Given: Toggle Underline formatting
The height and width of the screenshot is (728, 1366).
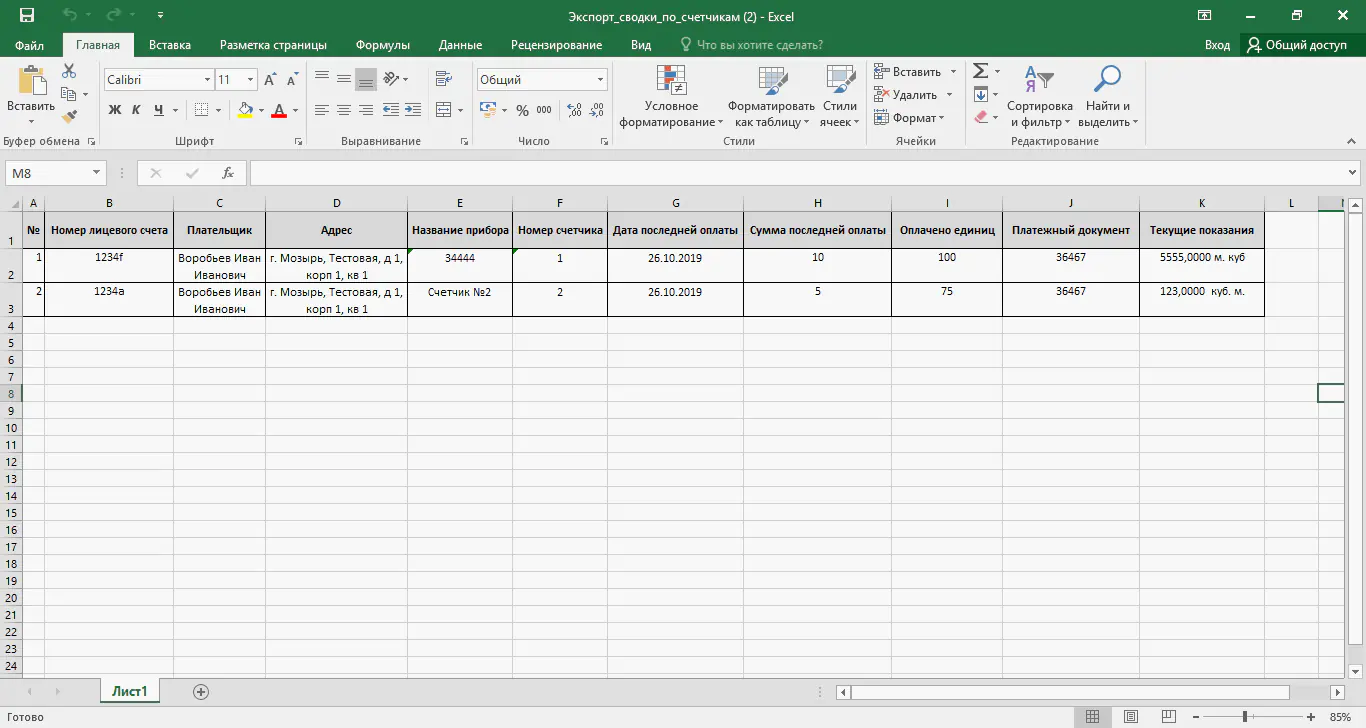Looking at the screenshot, I should (158, 110).
